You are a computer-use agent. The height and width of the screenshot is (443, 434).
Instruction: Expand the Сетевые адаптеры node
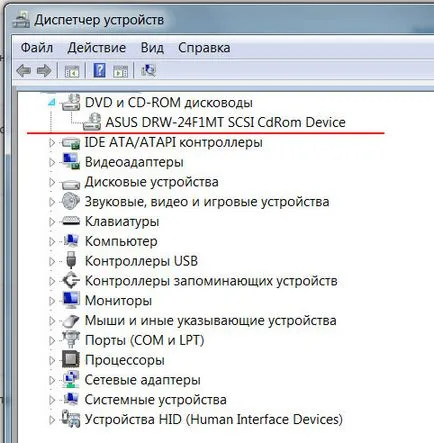click(x=52, y=380)
